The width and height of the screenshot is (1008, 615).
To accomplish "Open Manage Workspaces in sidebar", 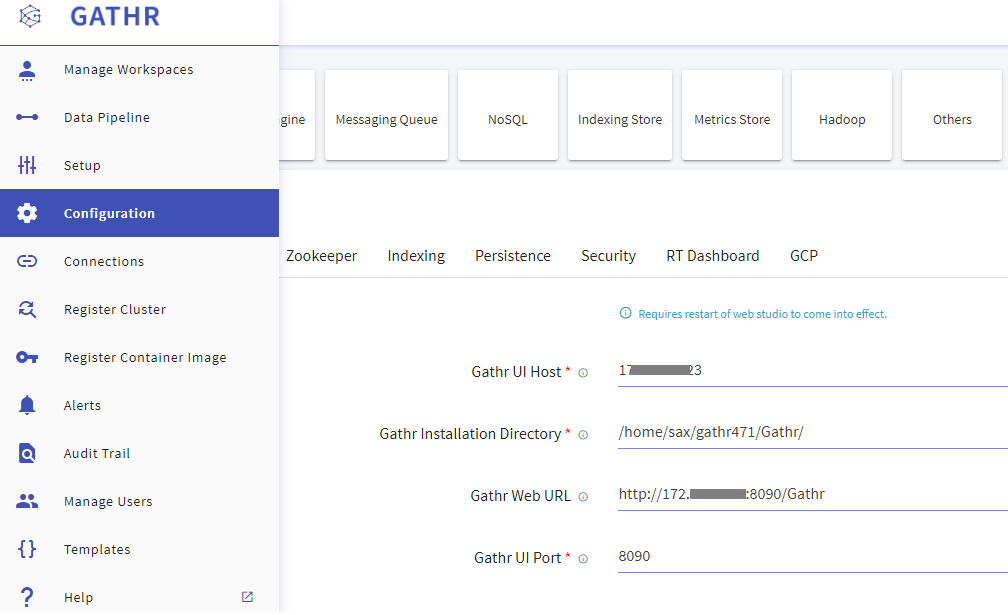I will point(140,69).
